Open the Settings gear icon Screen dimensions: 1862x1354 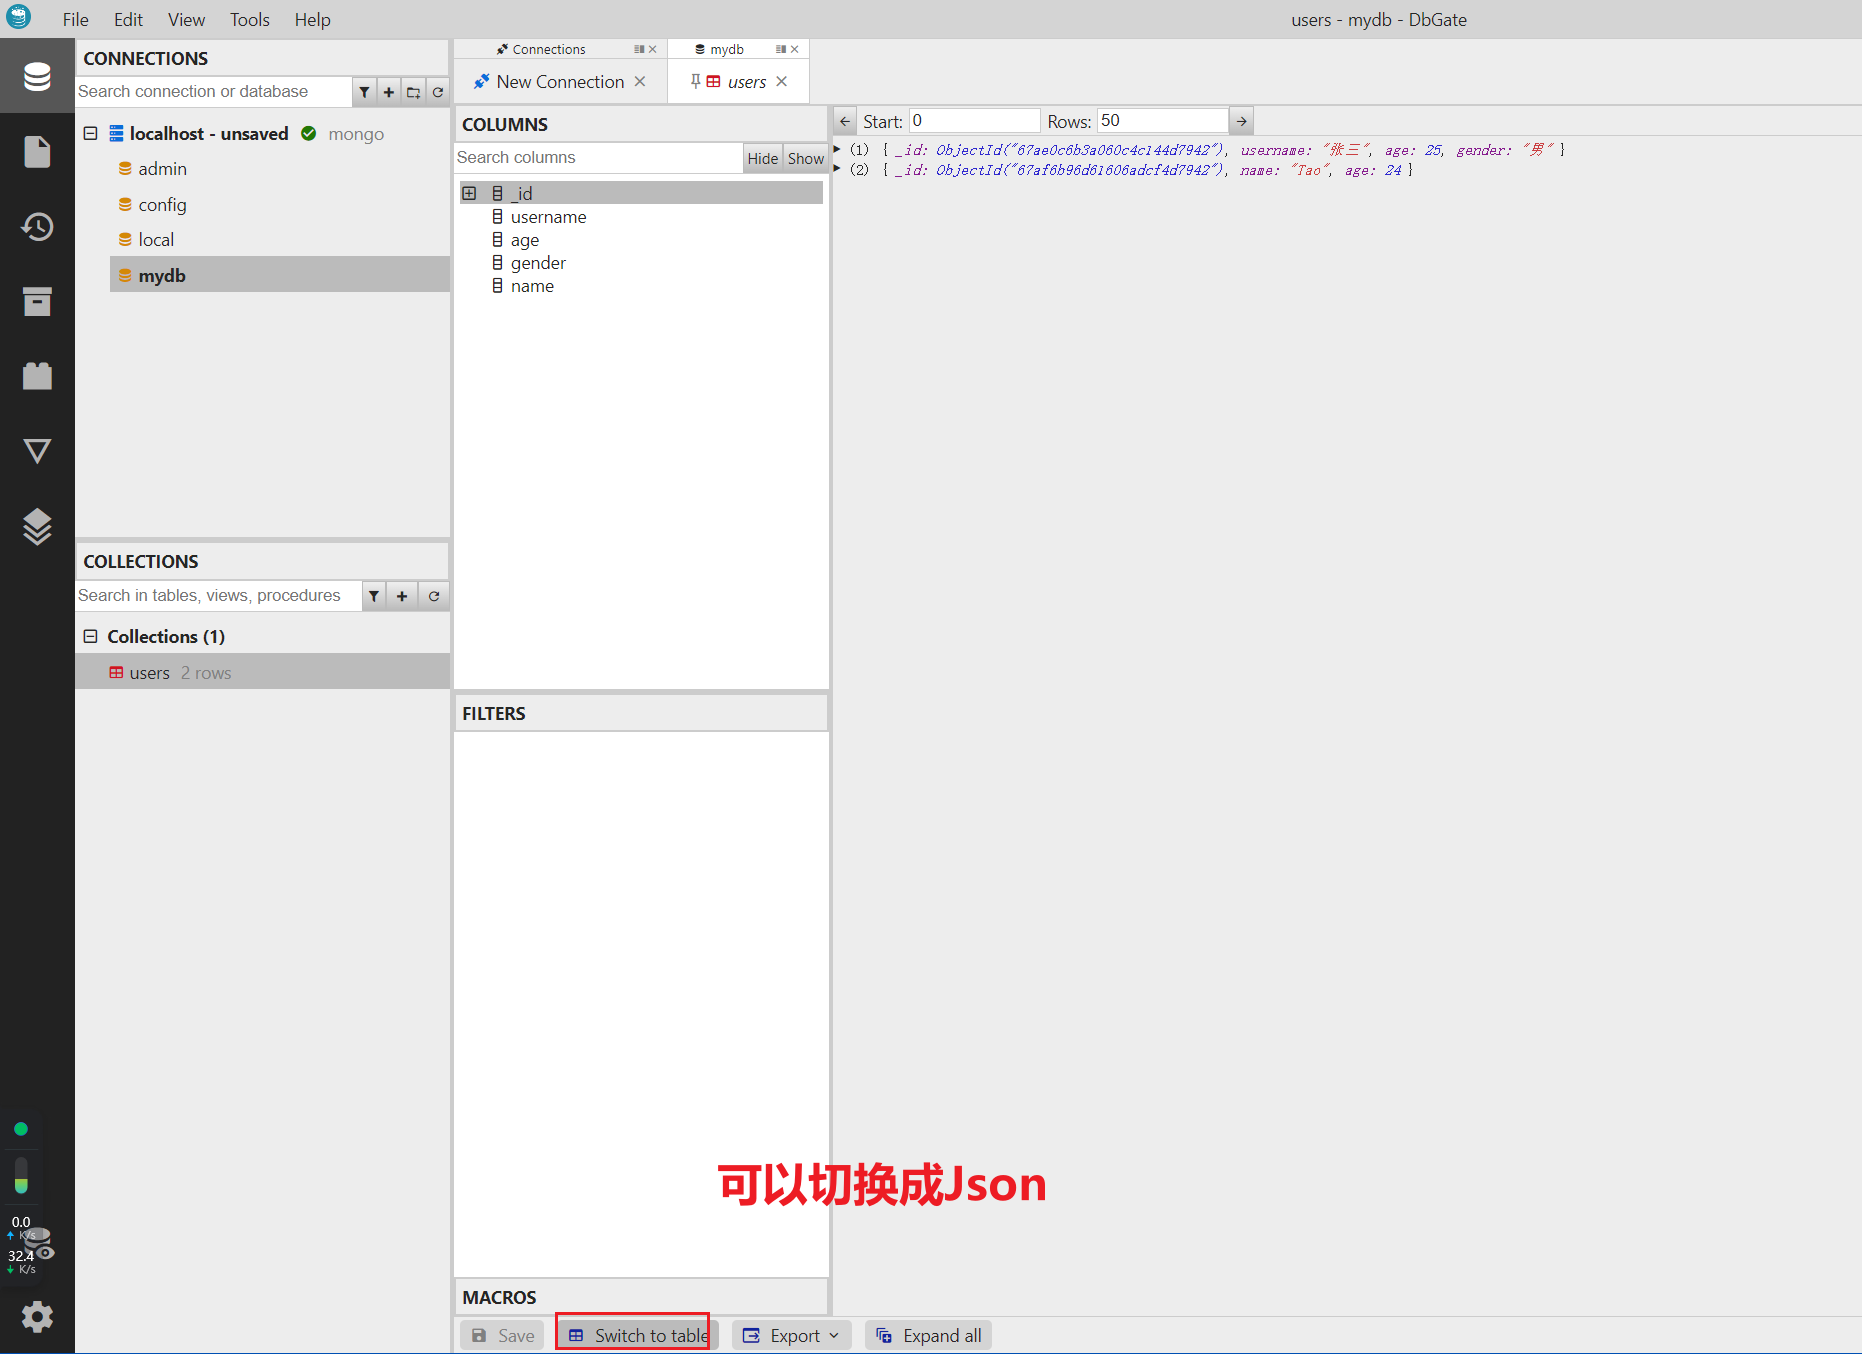click(x=37, y=1316)
